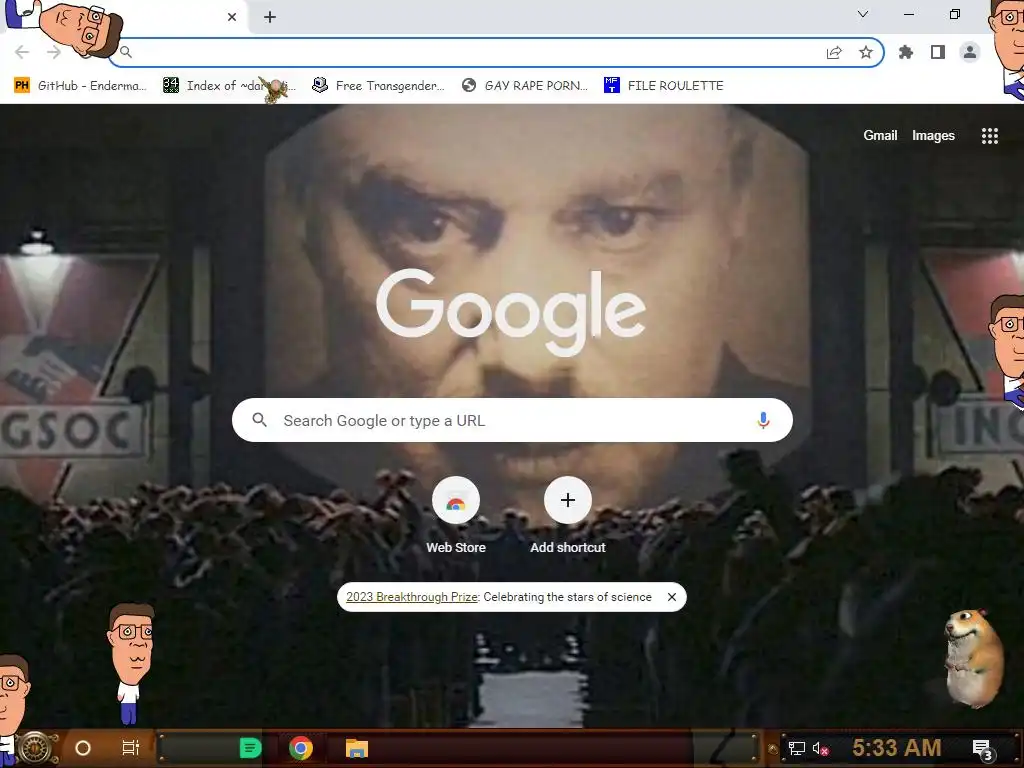Open Task View on the taskbar
The image size is (1024, 768).
[x=131, y=748]
